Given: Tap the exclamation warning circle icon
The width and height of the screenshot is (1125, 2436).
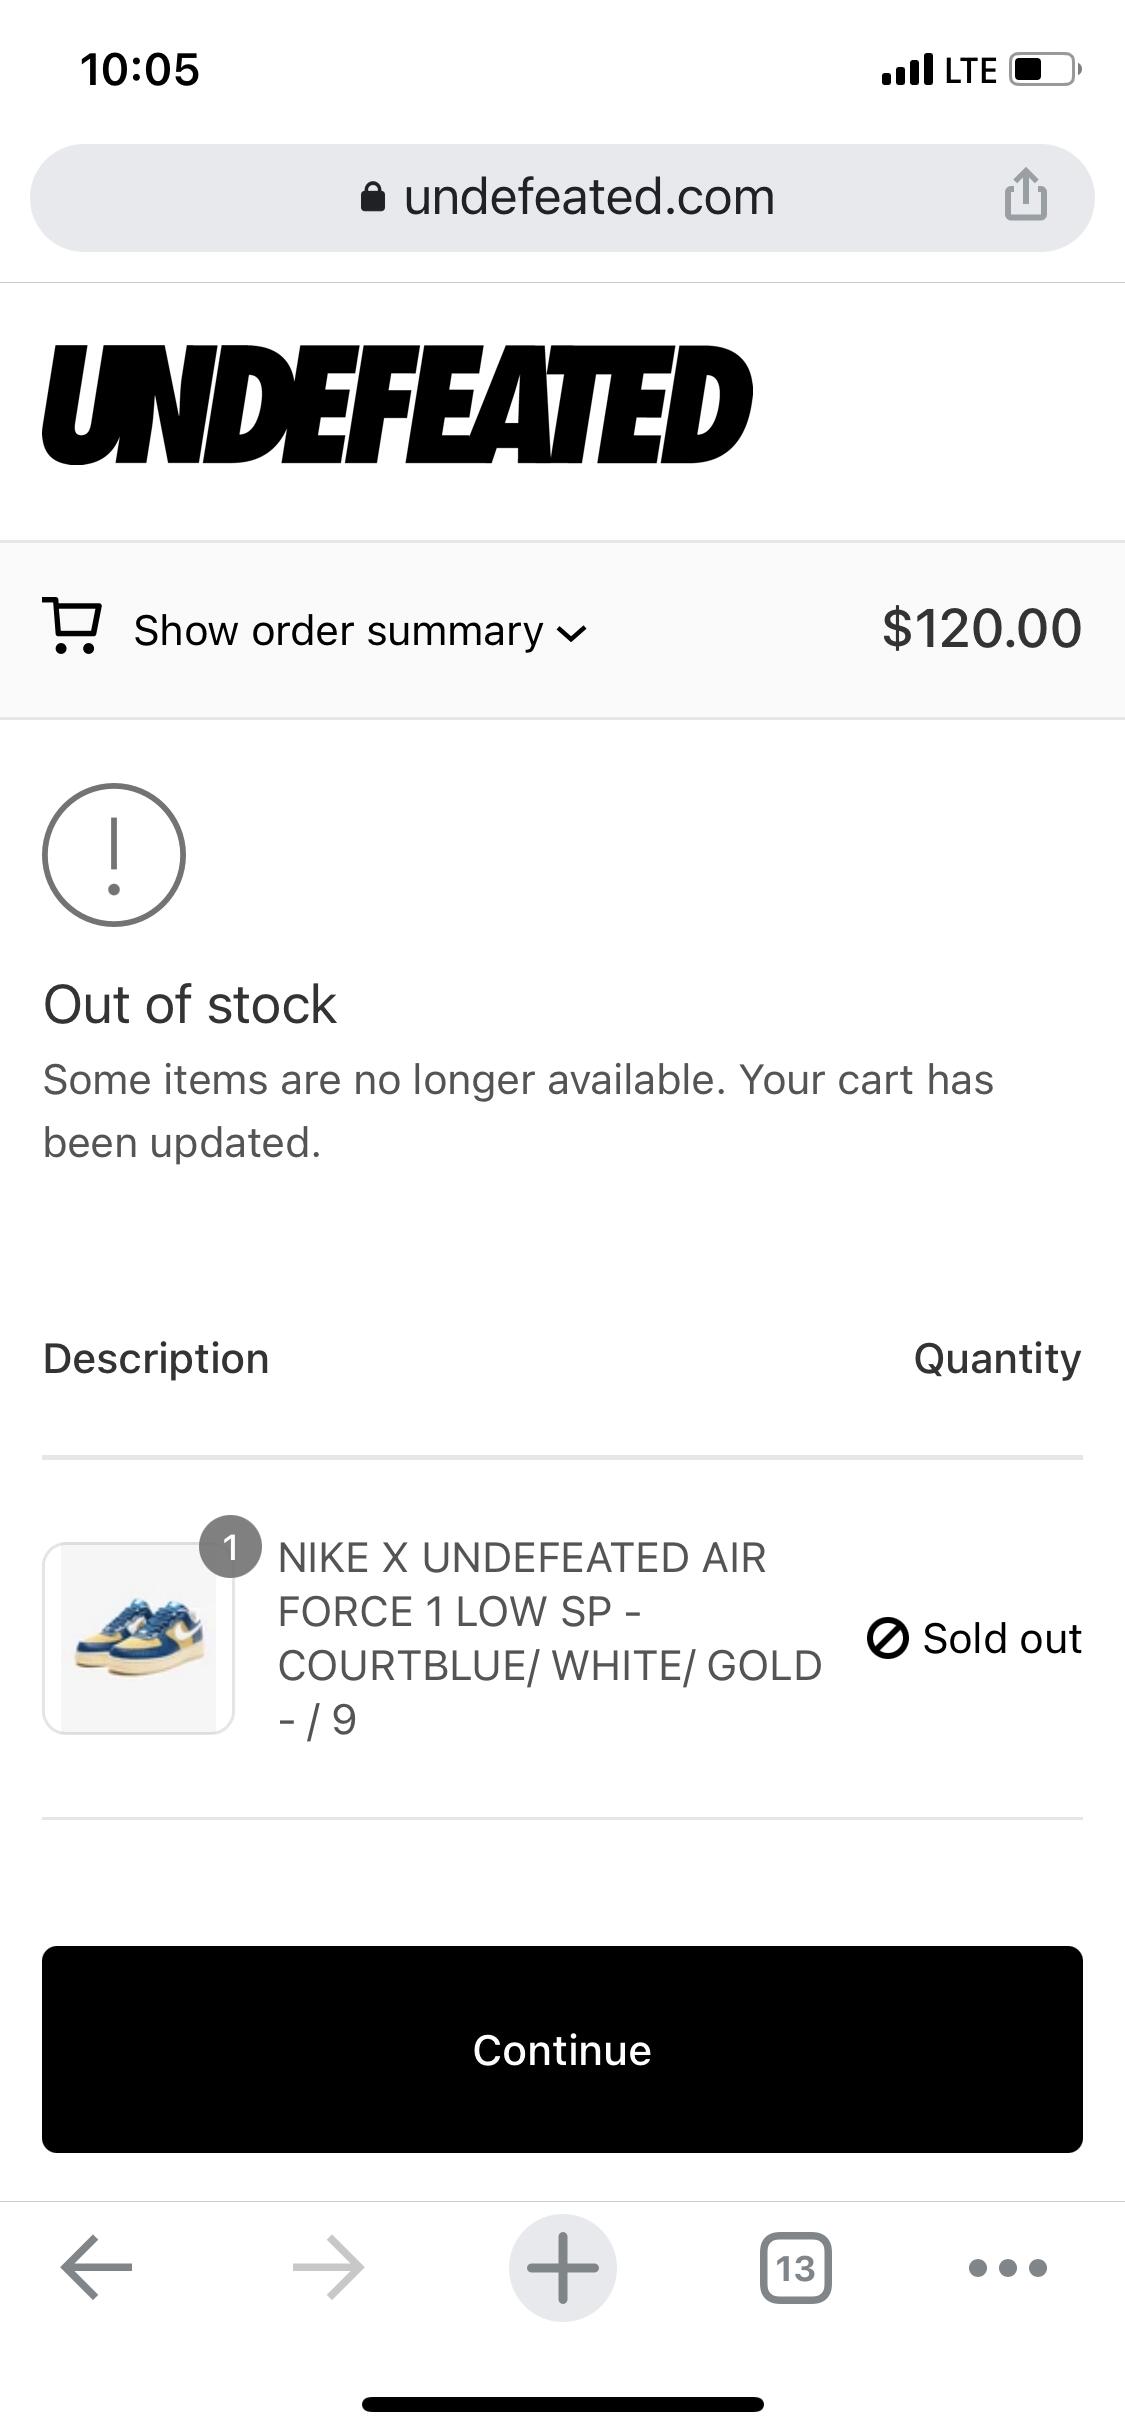Looking at the screenshot, I should [114, 855].
